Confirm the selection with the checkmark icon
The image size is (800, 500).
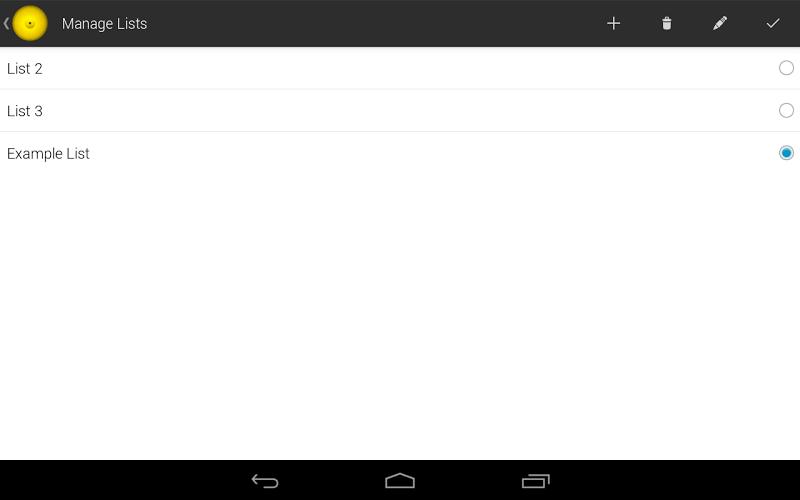pos(773,23)
